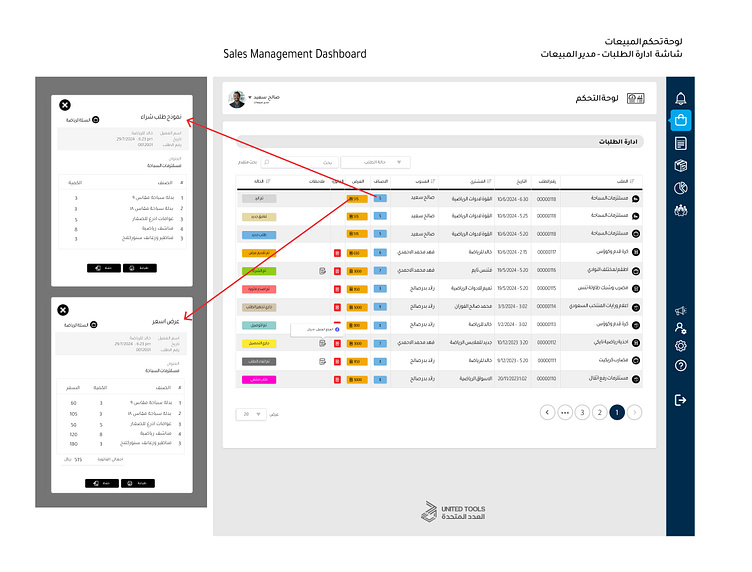This screenshot has width=752, height=572.
Task: Click the بحث متقدم advanced search link
Action: (247, 162)
